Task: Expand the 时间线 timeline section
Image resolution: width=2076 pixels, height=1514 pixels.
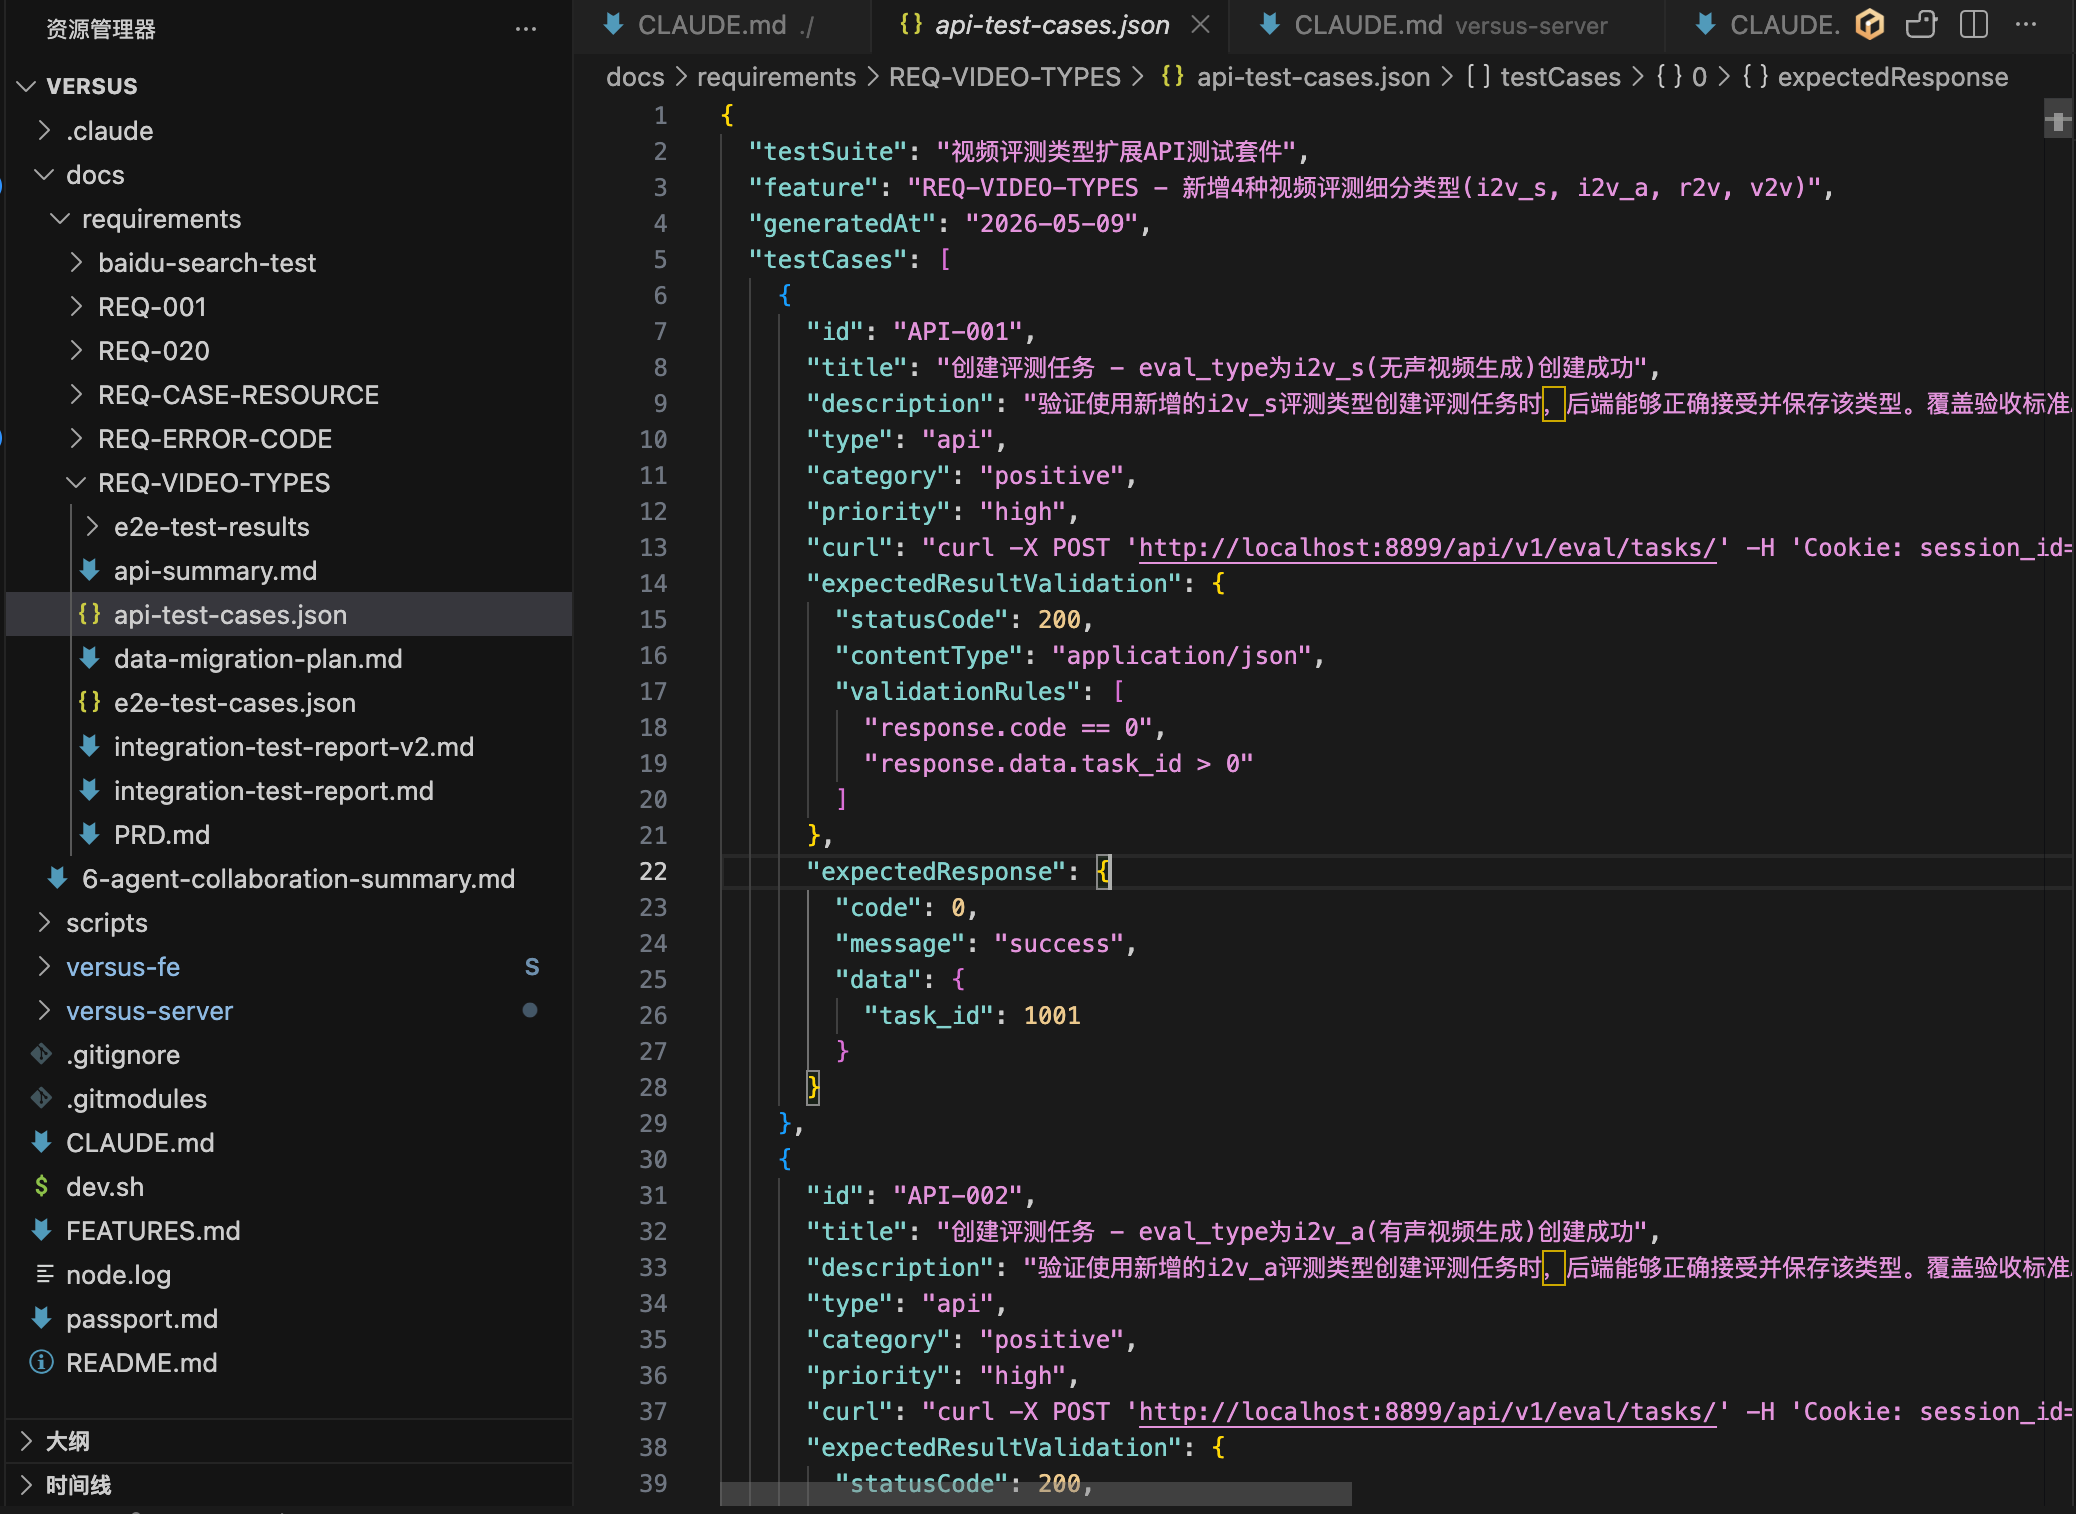Action: (x=78, y=1485)
